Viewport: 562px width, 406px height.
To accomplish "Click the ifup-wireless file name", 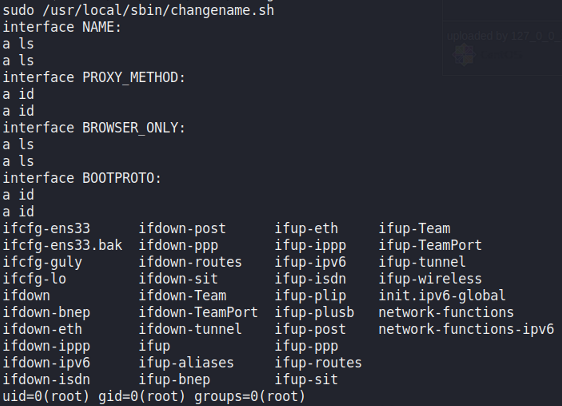I will [430, 279].
